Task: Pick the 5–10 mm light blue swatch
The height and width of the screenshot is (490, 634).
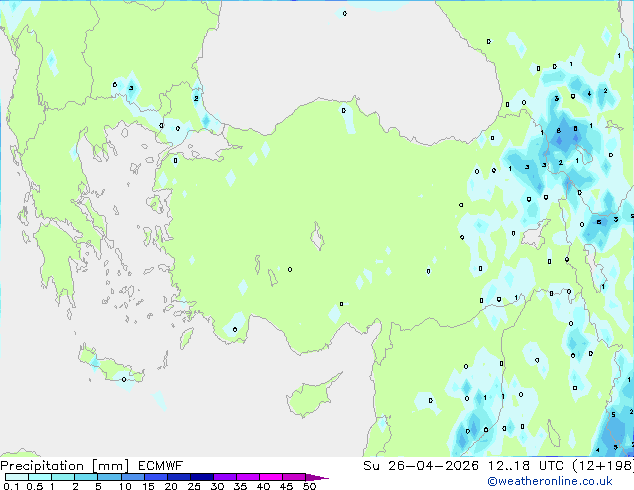Action: [109, 477]
